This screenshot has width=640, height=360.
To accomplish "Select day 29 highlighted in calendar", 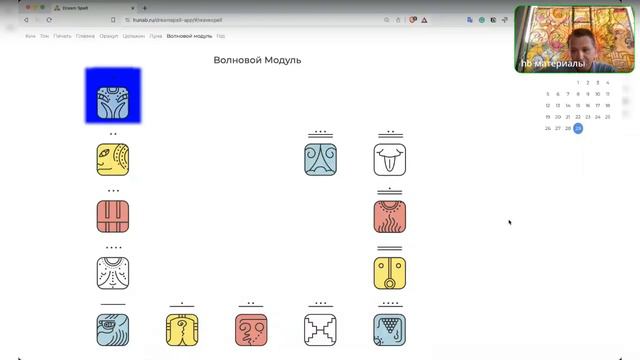I will (578, 128).
